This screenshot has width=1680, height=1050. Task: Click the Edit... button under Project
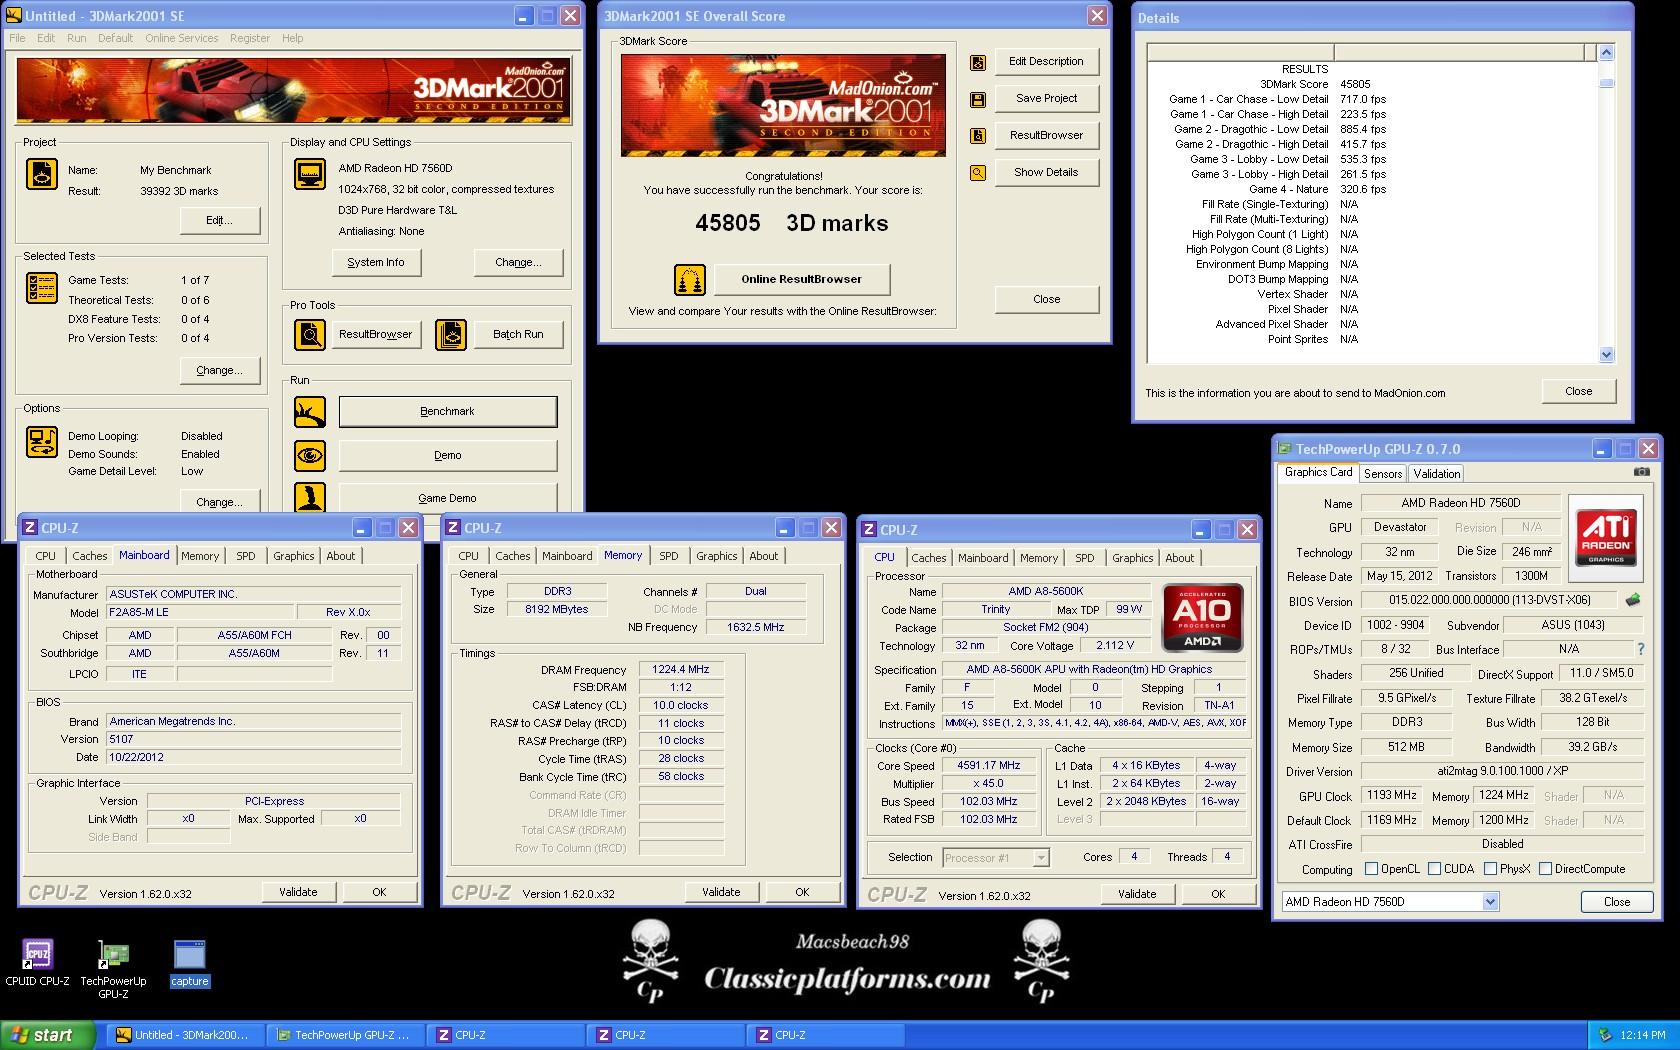[x=219, y=220]
